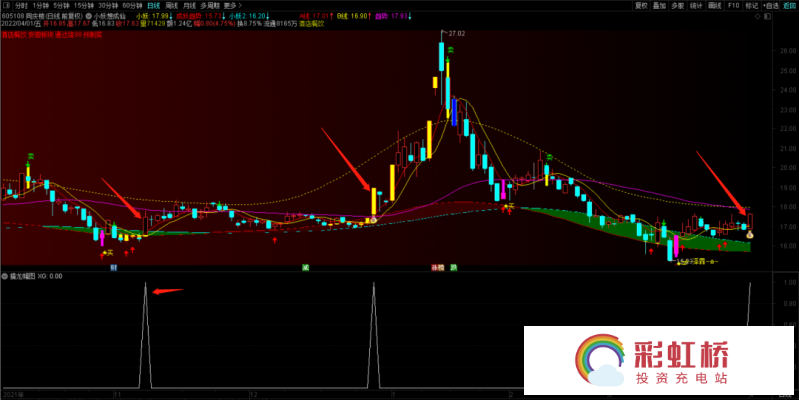The width and height of the screenshot is (799, 400).
Task: Add stock via +自选 button
Action: (771, 6)
